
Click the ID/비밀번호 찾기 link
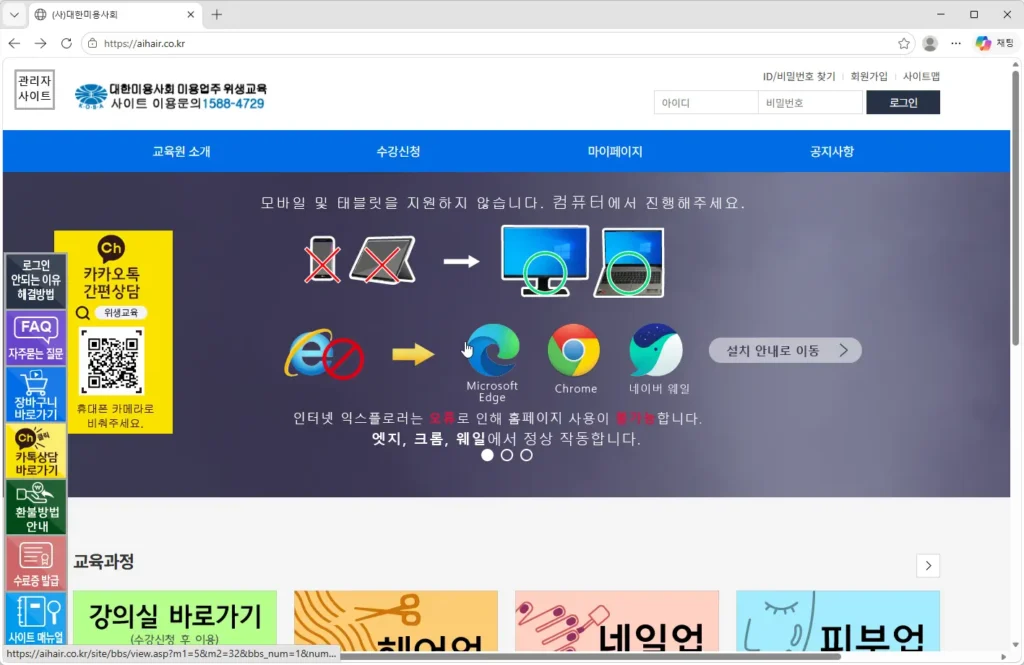[799, 76]
